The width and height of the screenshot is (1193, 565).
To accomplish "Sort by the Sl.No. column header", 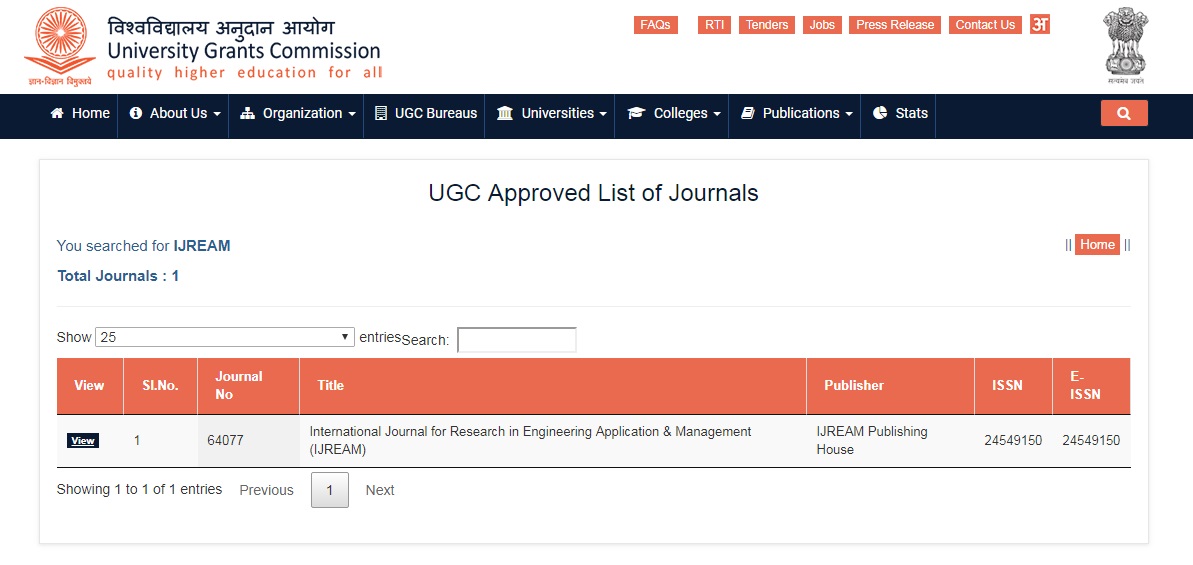I will point(161,386).
